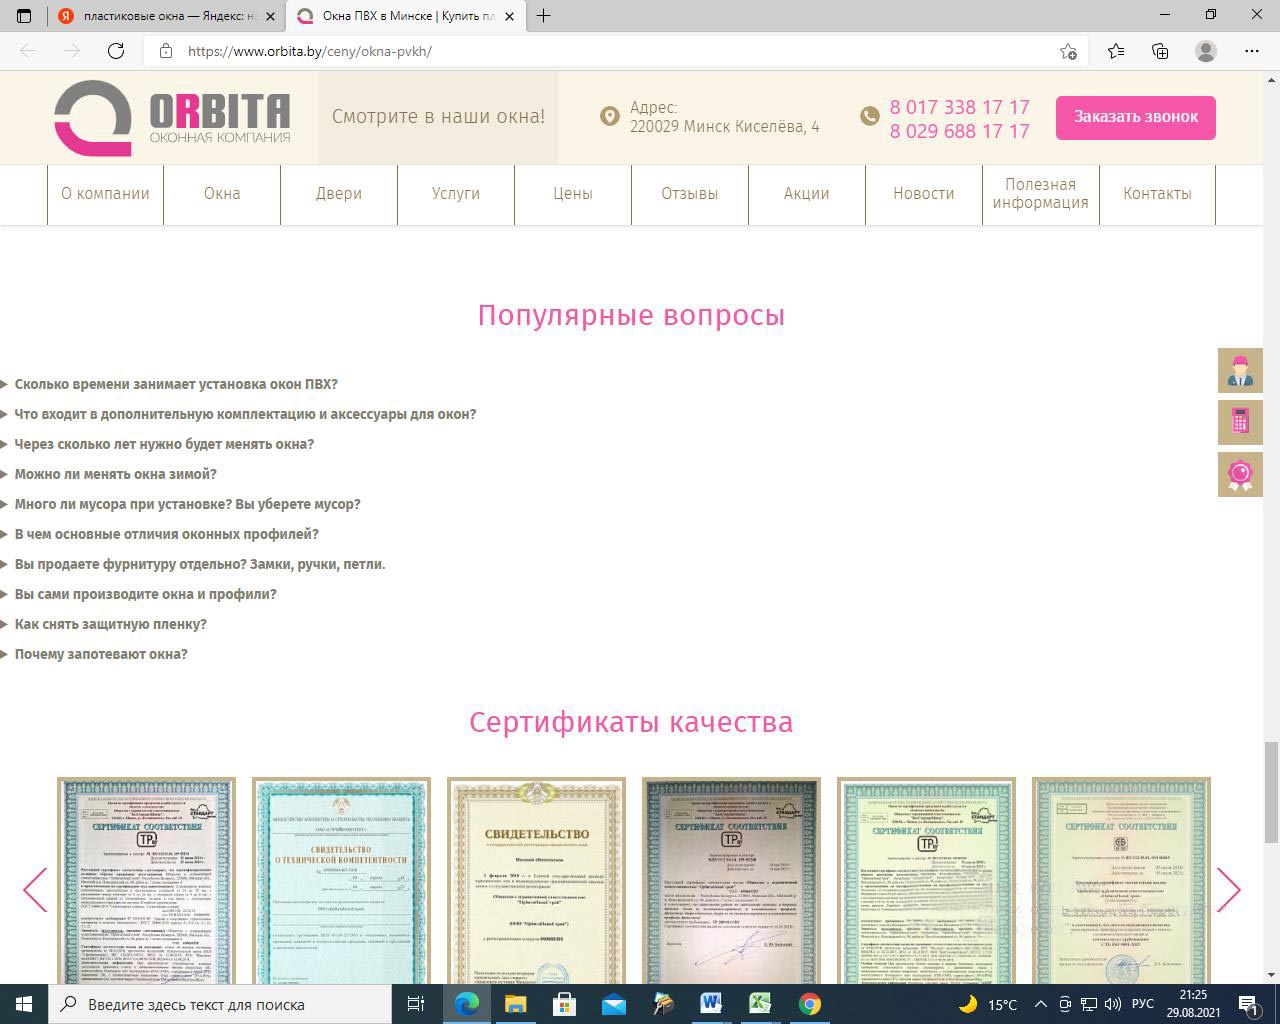Launch Excel from the taskbar

coord(760,1003)
